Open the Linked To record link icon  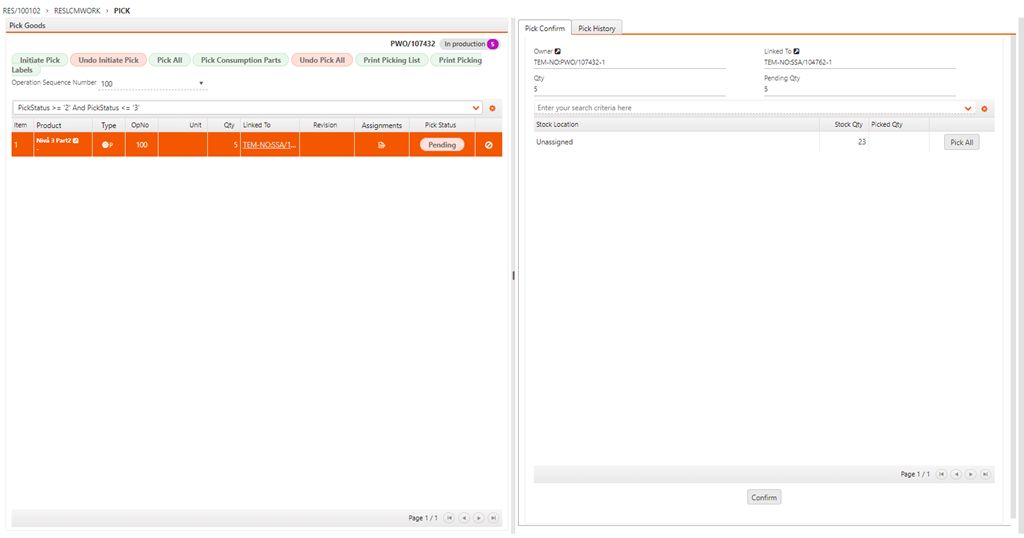tap(797, 51)
